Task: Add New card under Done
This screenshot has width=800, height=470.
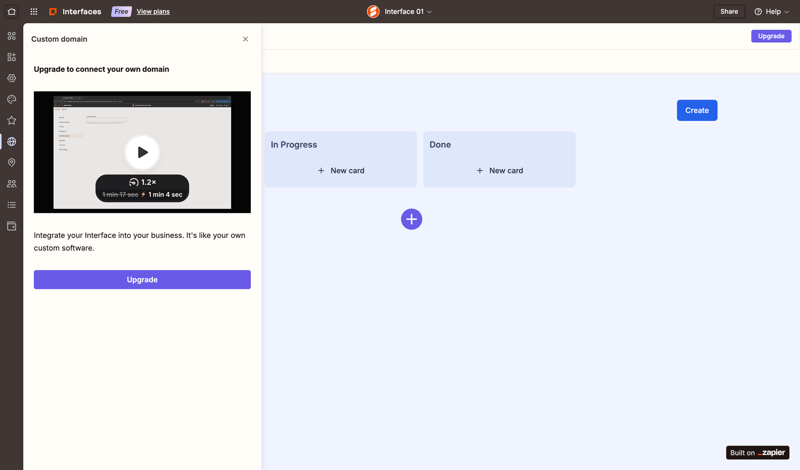Action: click(x=499, y=170)
